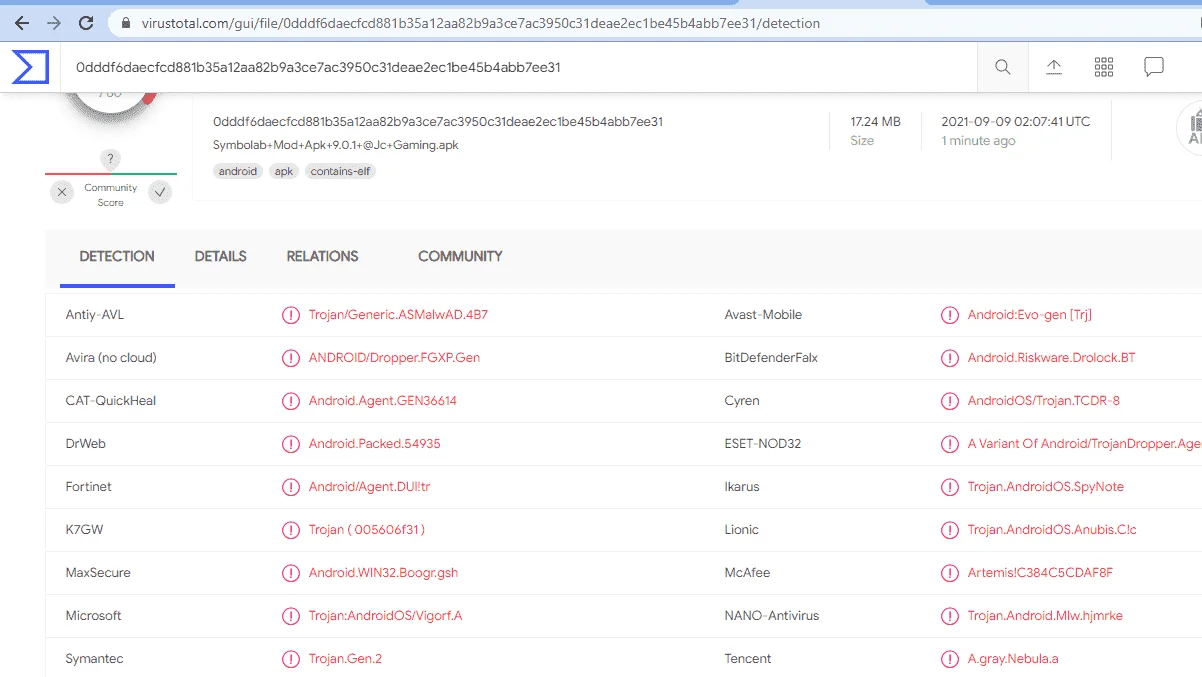The height and width of the screenshot is (677, 1202).
Task: Click the Avast-Mobile engine name
Action: click(764, 315)
